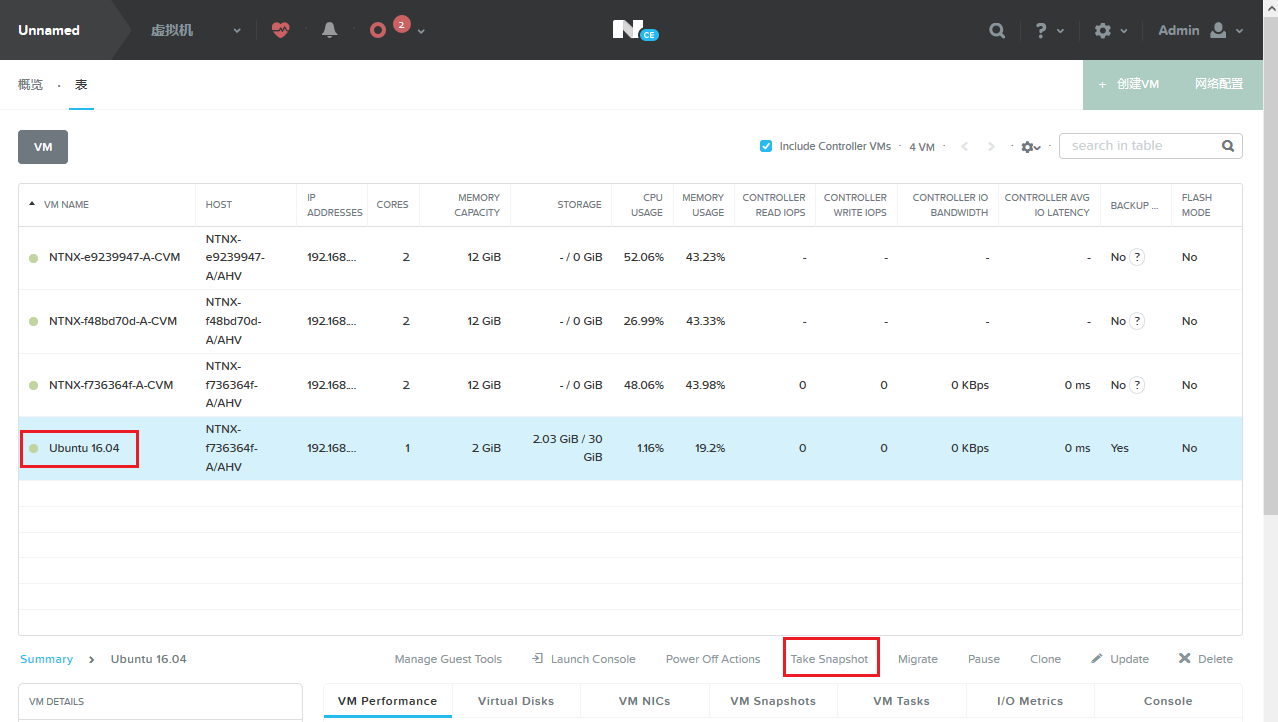
Task: Sort table by CORES column
Action: (393, 204)
